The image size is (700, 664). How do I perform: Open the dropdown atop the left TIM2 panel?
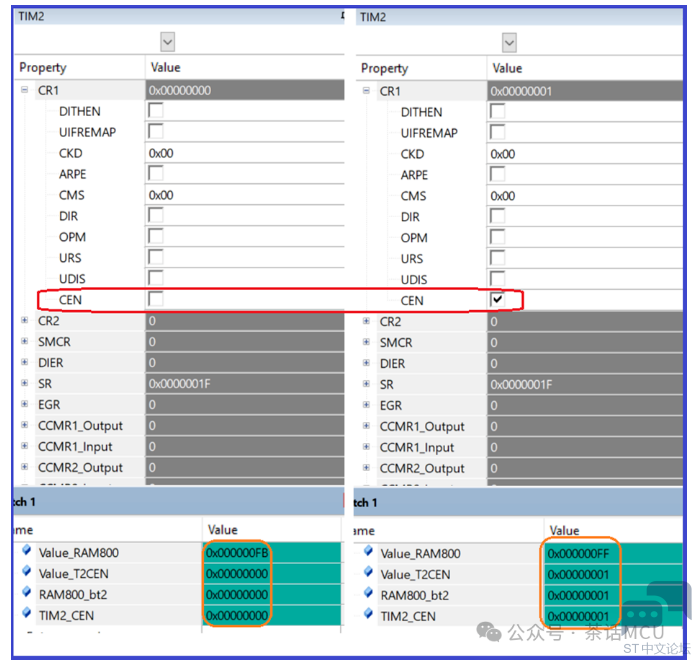point(167,42)
